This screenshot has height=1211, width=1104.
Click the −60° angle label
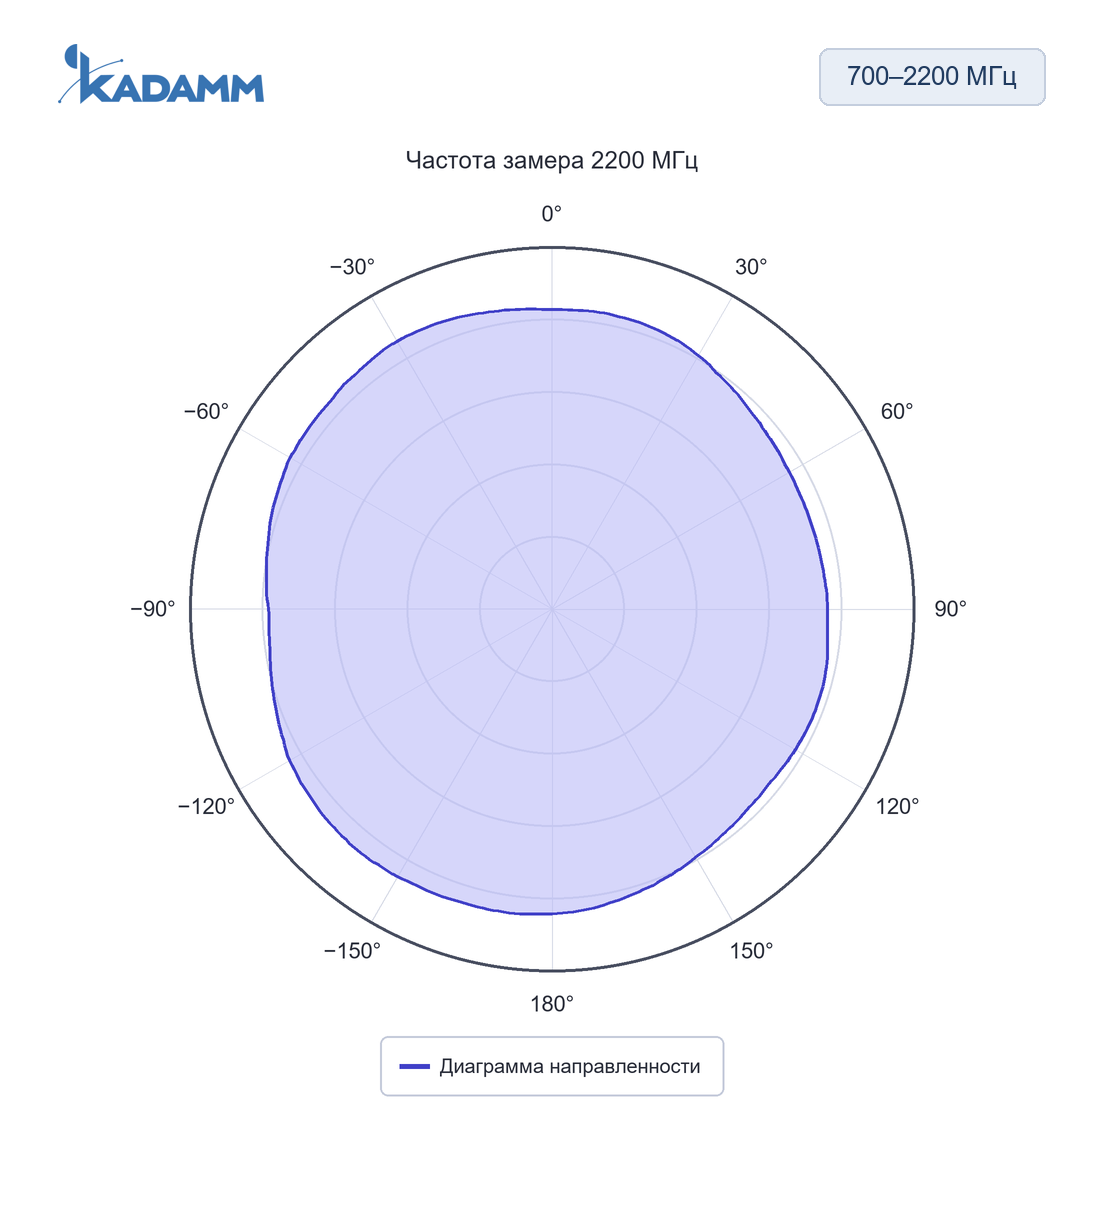click(206, 412)
